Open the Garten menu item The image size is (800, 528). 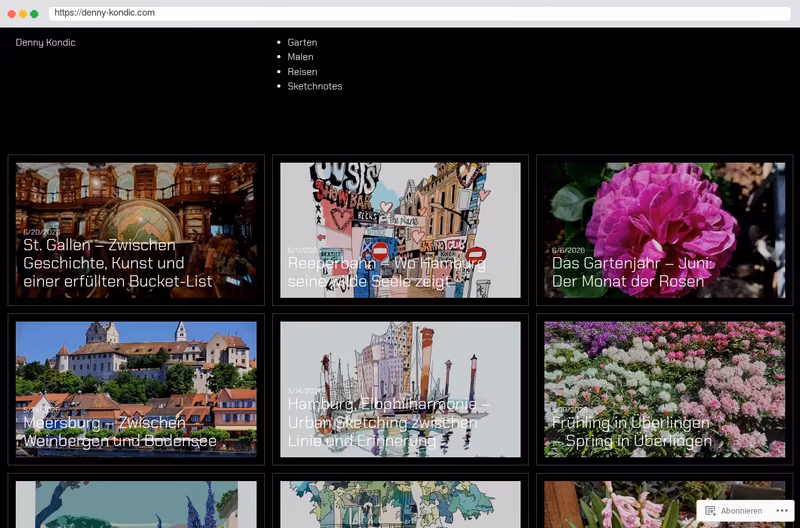pyautogui.click(x=302, y=42)
